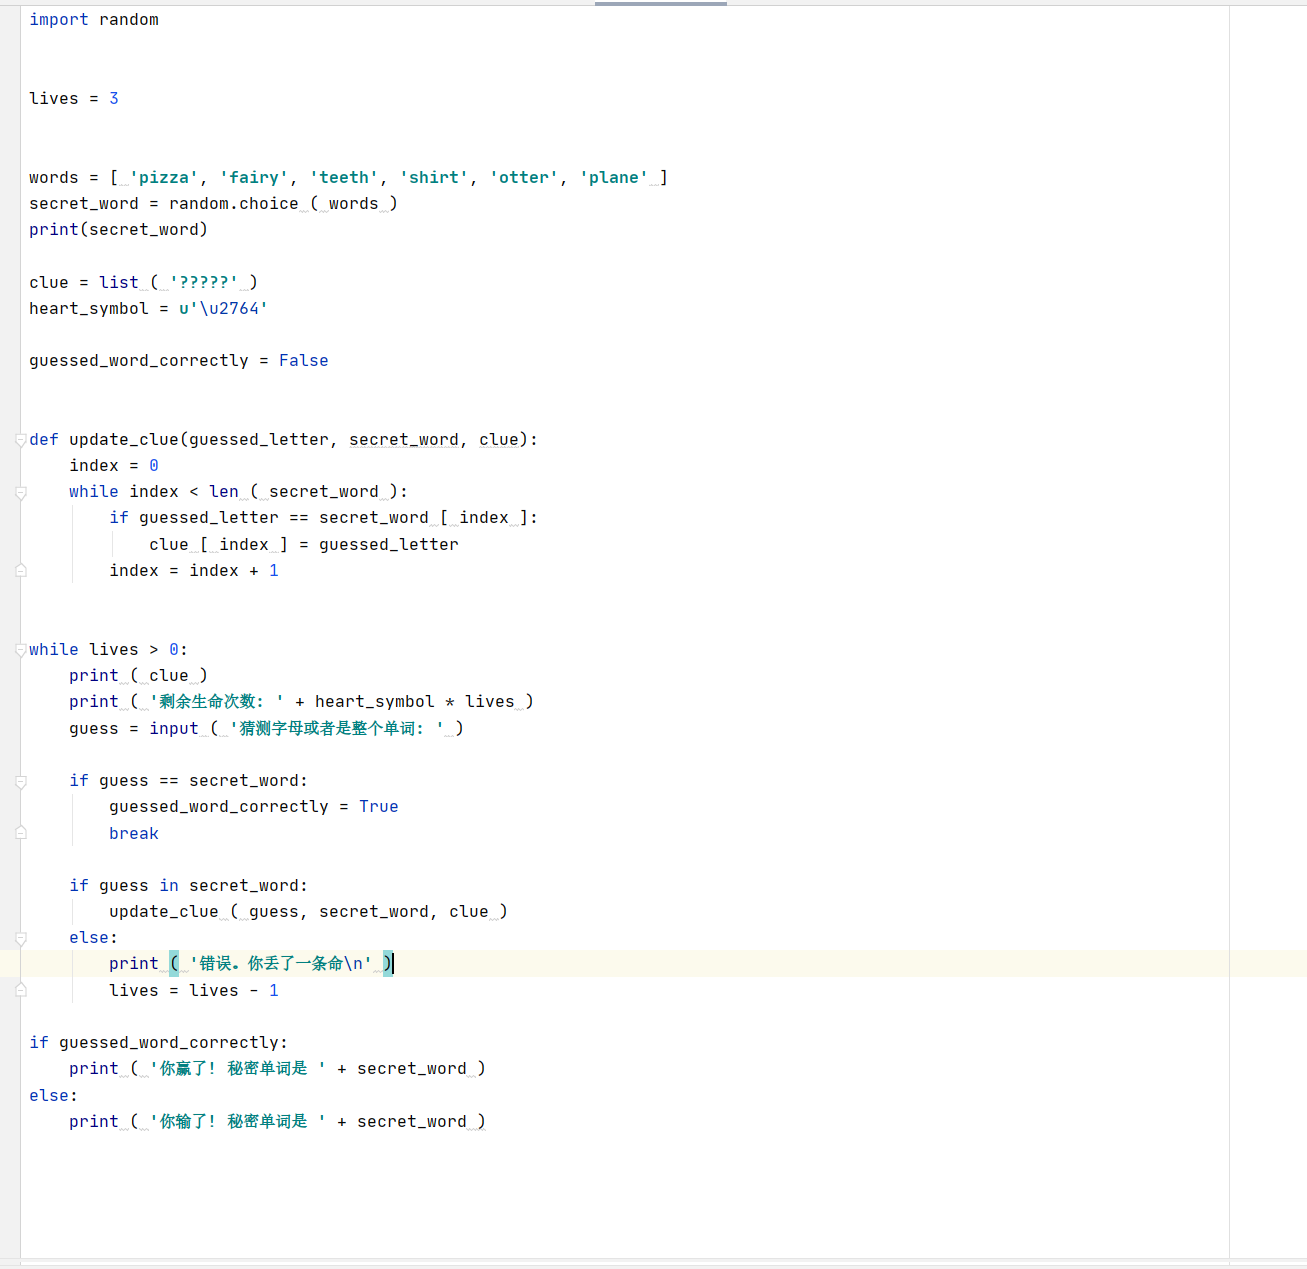Image resolution: width=1307 pixels, height=1269 pixels.
Task: Collapse the 'while index < len' loop fold marker
Action: click(x=21, y=492)
